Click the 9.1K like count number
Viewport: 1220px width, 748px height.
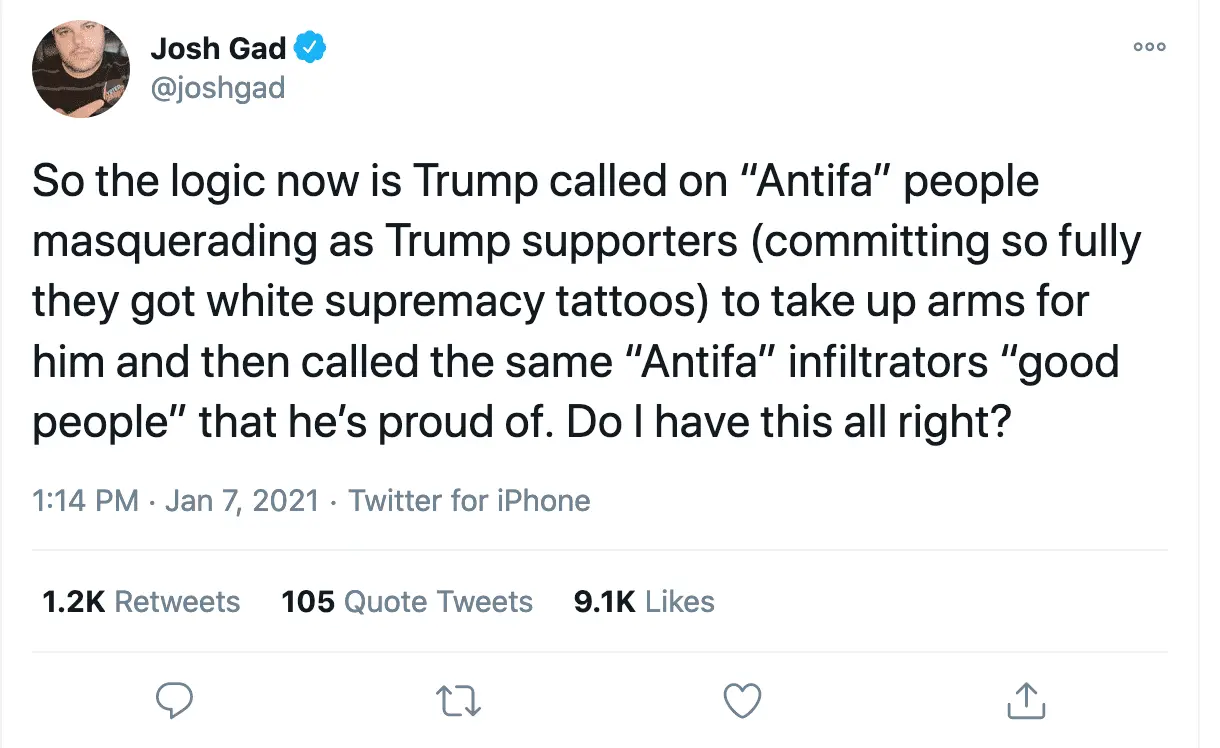(x=605, y=602)
